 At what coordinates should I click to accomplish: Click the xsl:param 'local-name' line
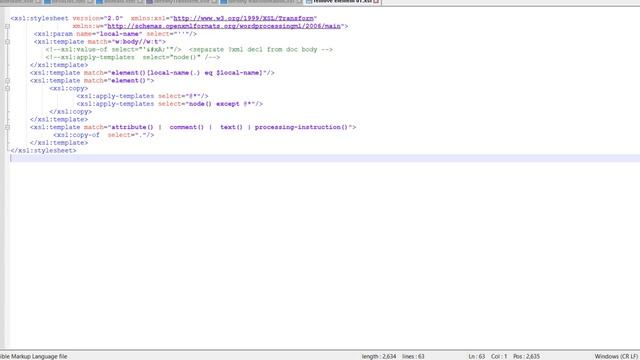[116, 34]
